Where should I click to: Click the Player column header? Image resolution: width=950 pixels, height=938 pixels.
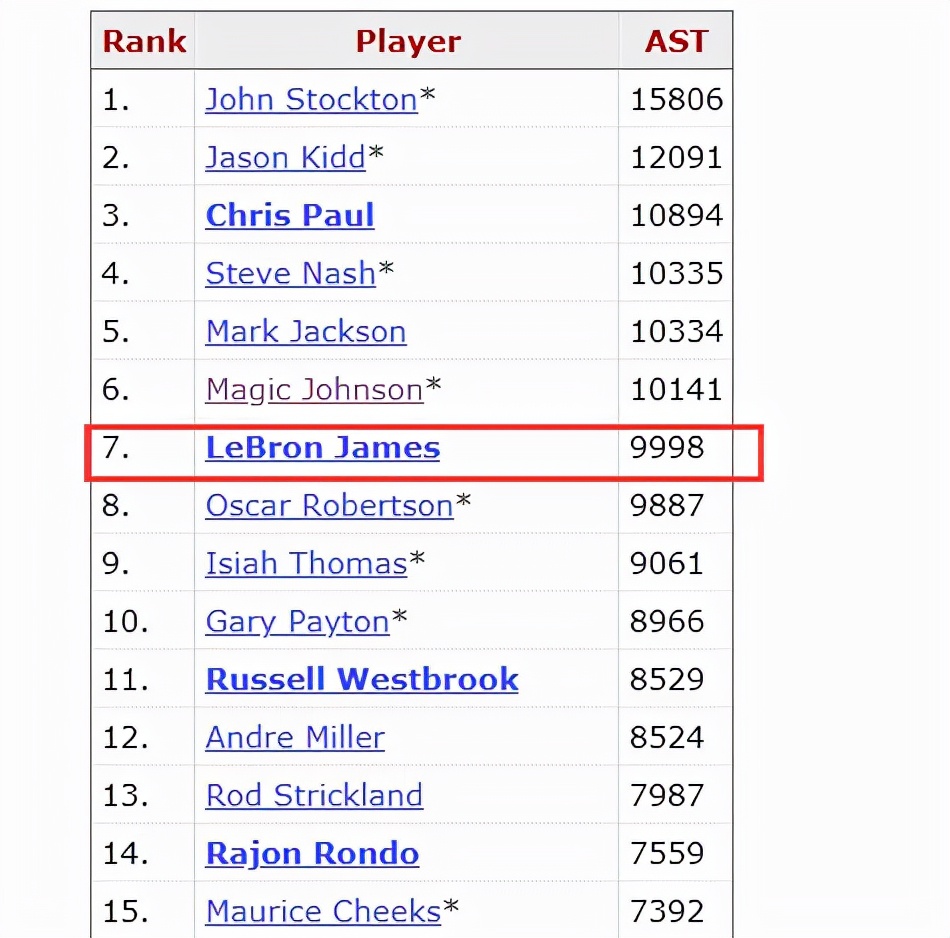(x=407, y=41)
